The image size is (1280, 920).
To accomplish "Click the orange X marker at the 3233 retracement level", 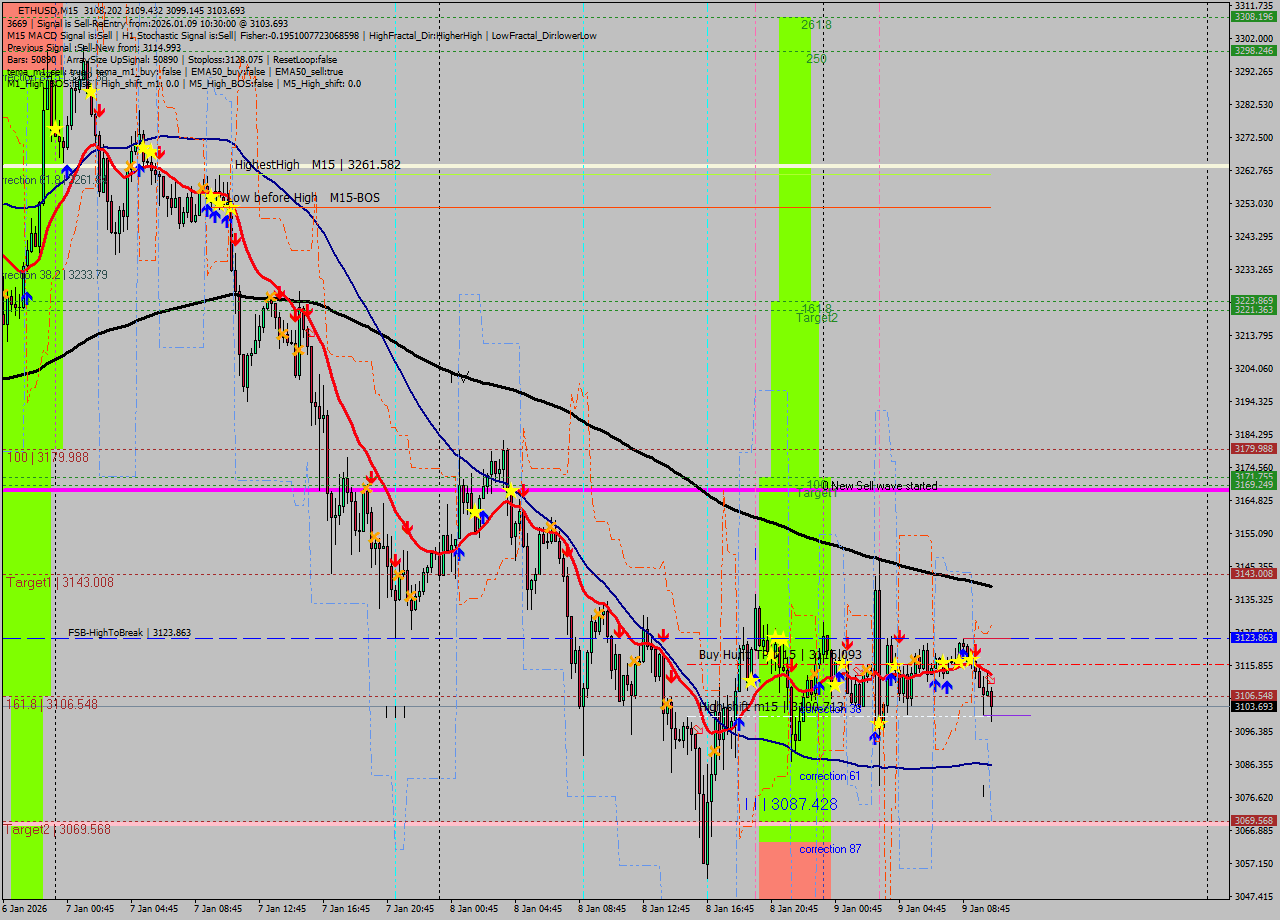I will pyautogui.click(x=271, y=296).
